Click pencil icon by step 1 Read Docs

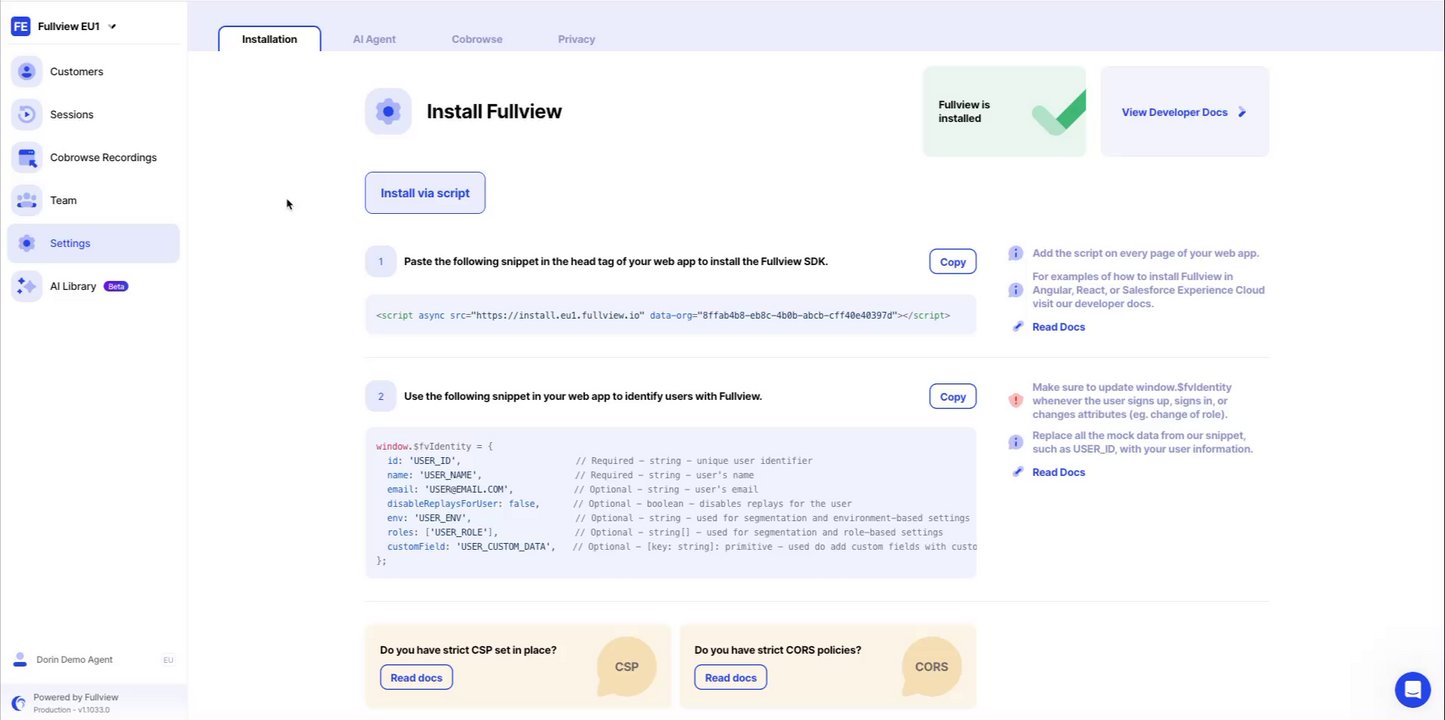[1018, 326]
